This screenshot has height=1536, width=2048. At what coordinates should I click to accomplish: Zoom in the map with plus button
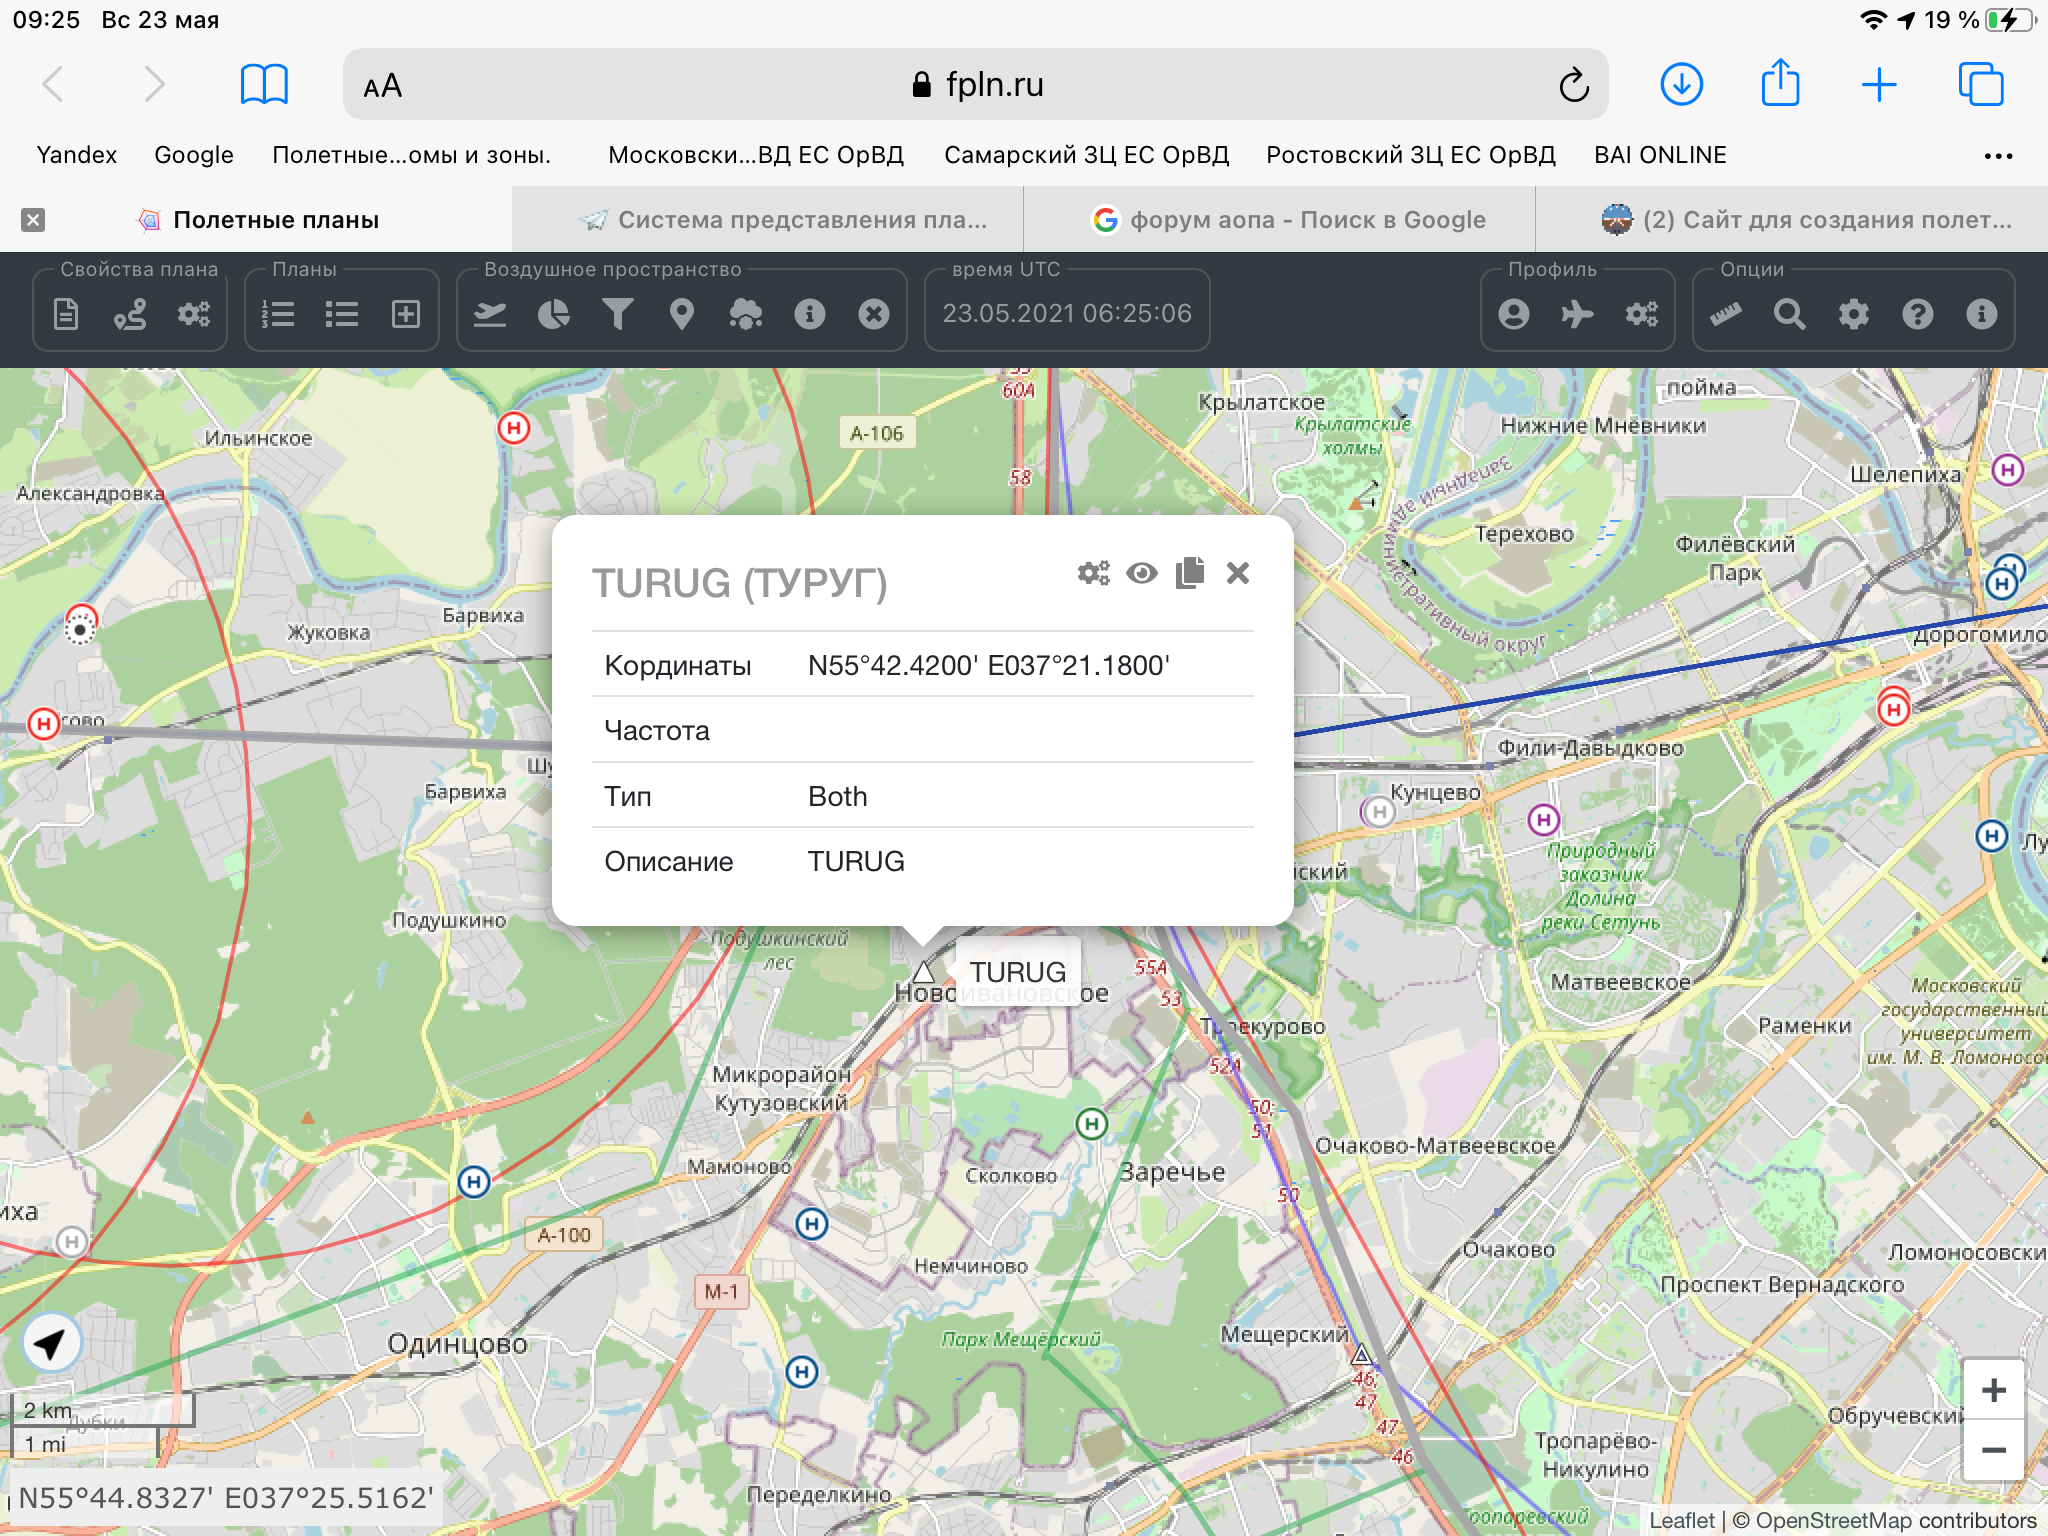pyautogui.click(x=1993, y=1390)
